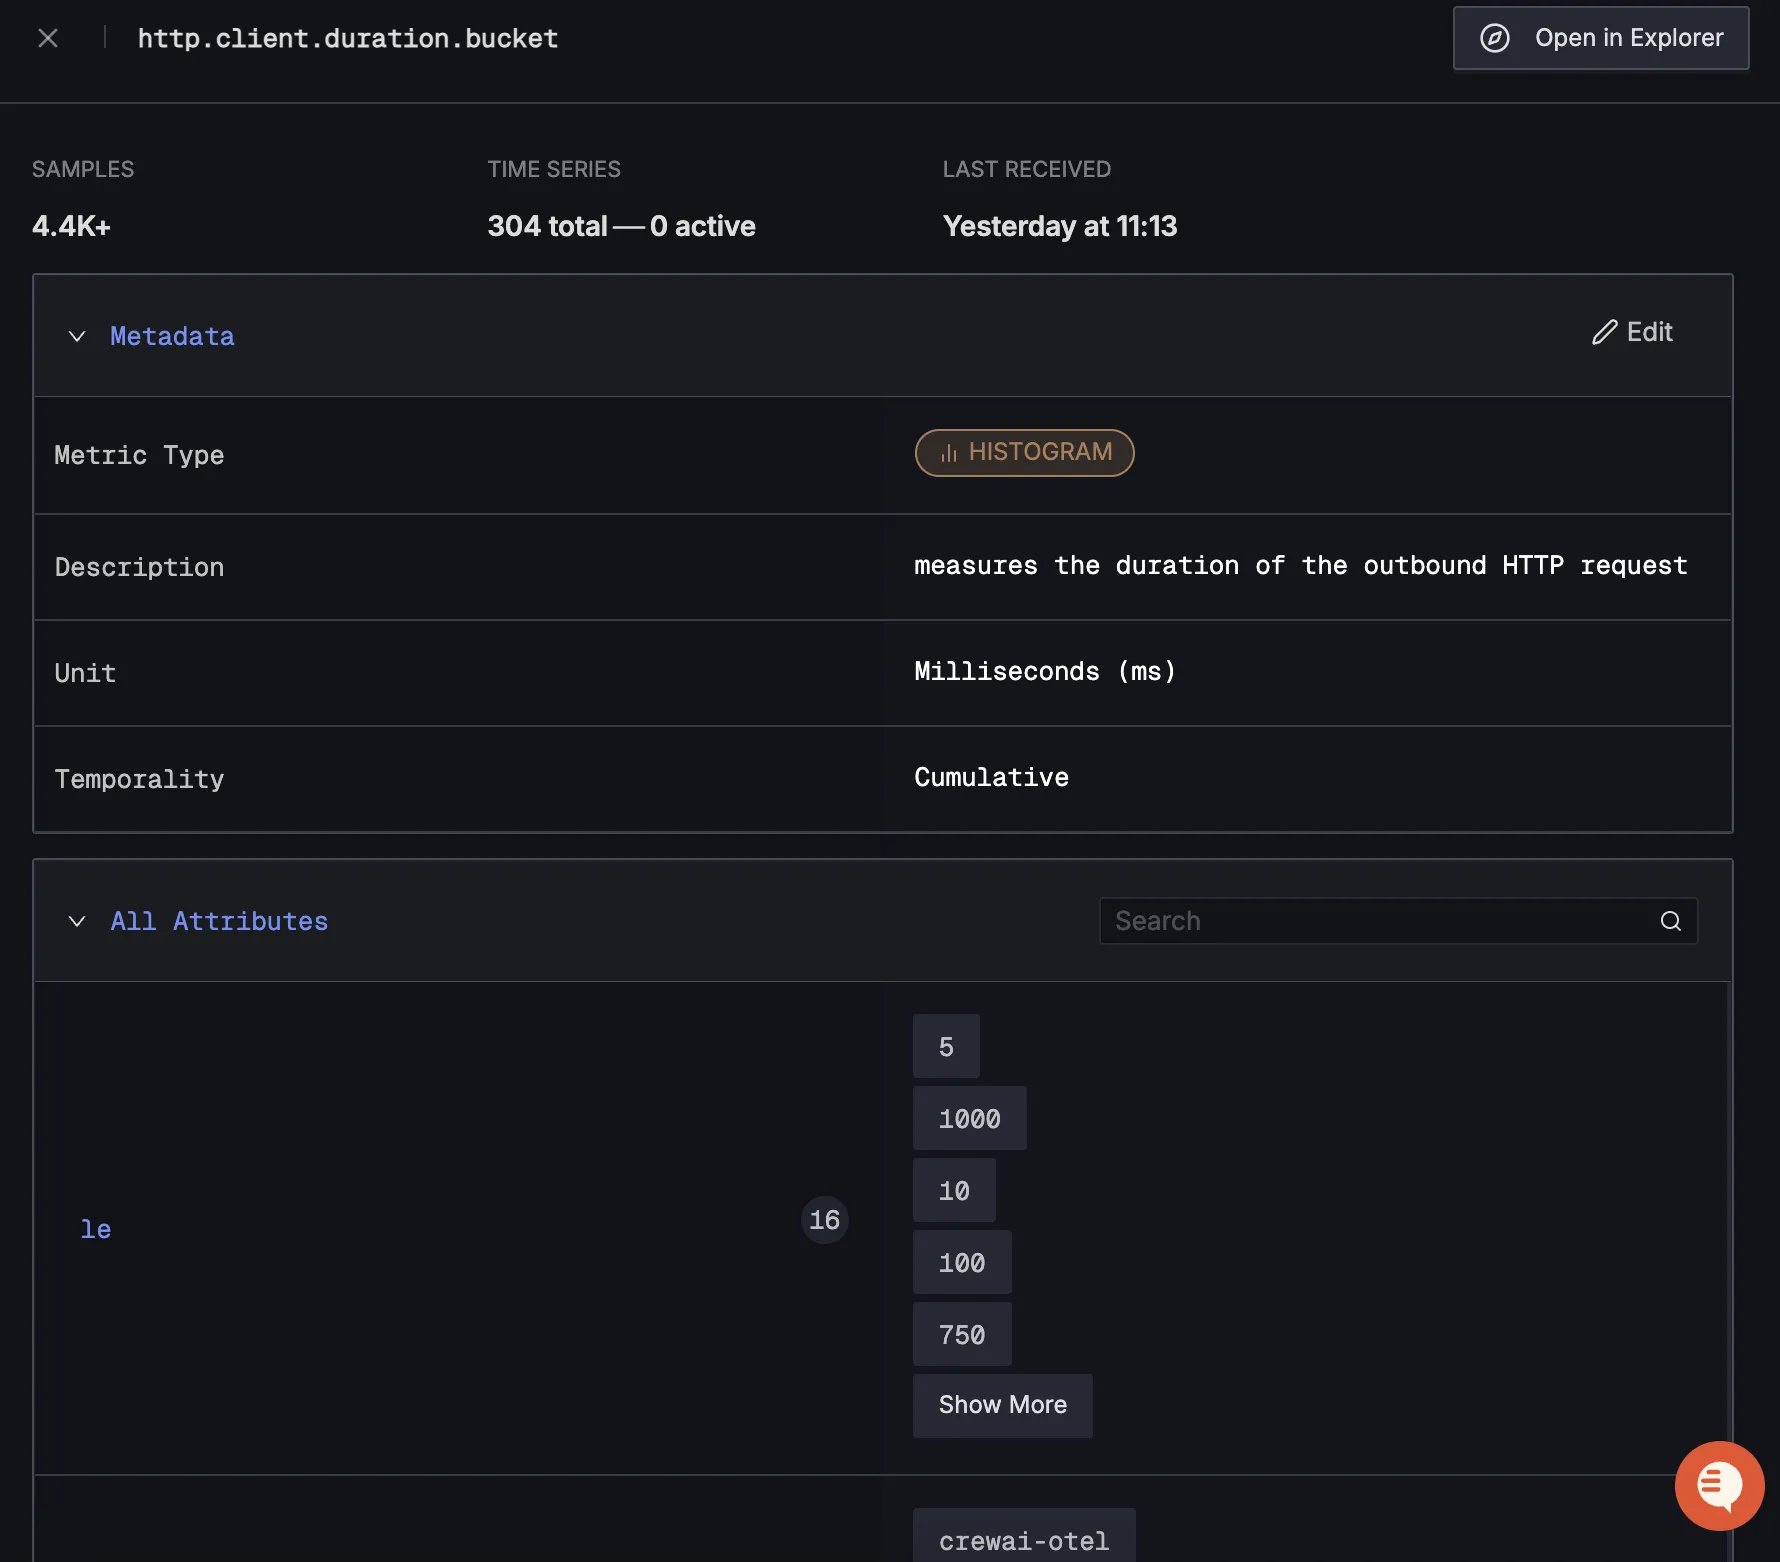
Task: Collapse the Metadata section
Action: tap(78, 336)
